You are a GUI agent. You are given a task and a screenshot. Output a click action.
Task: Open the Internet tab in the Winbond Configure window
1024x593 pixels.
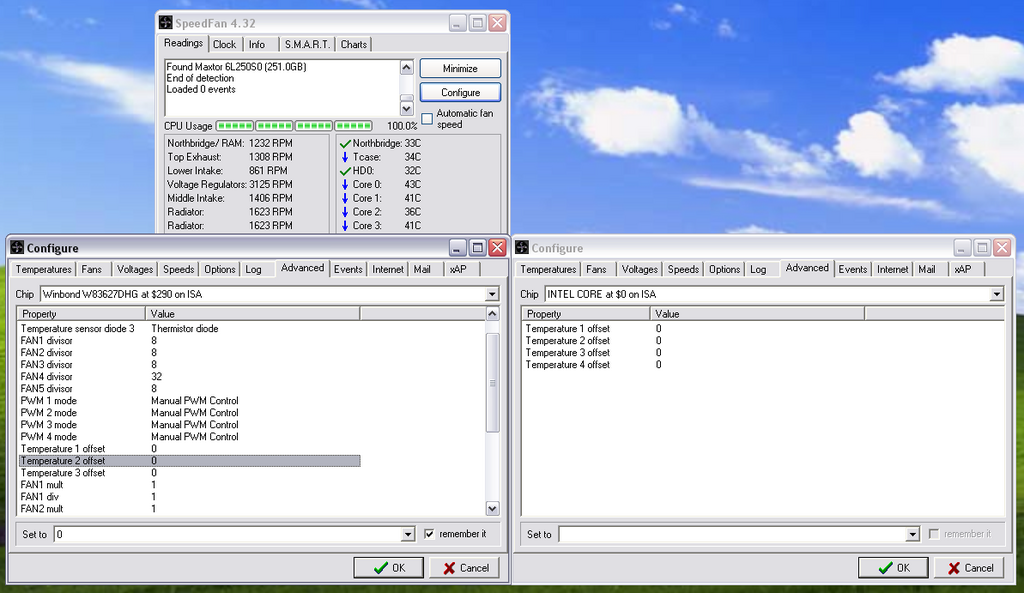tap(388, 269)
